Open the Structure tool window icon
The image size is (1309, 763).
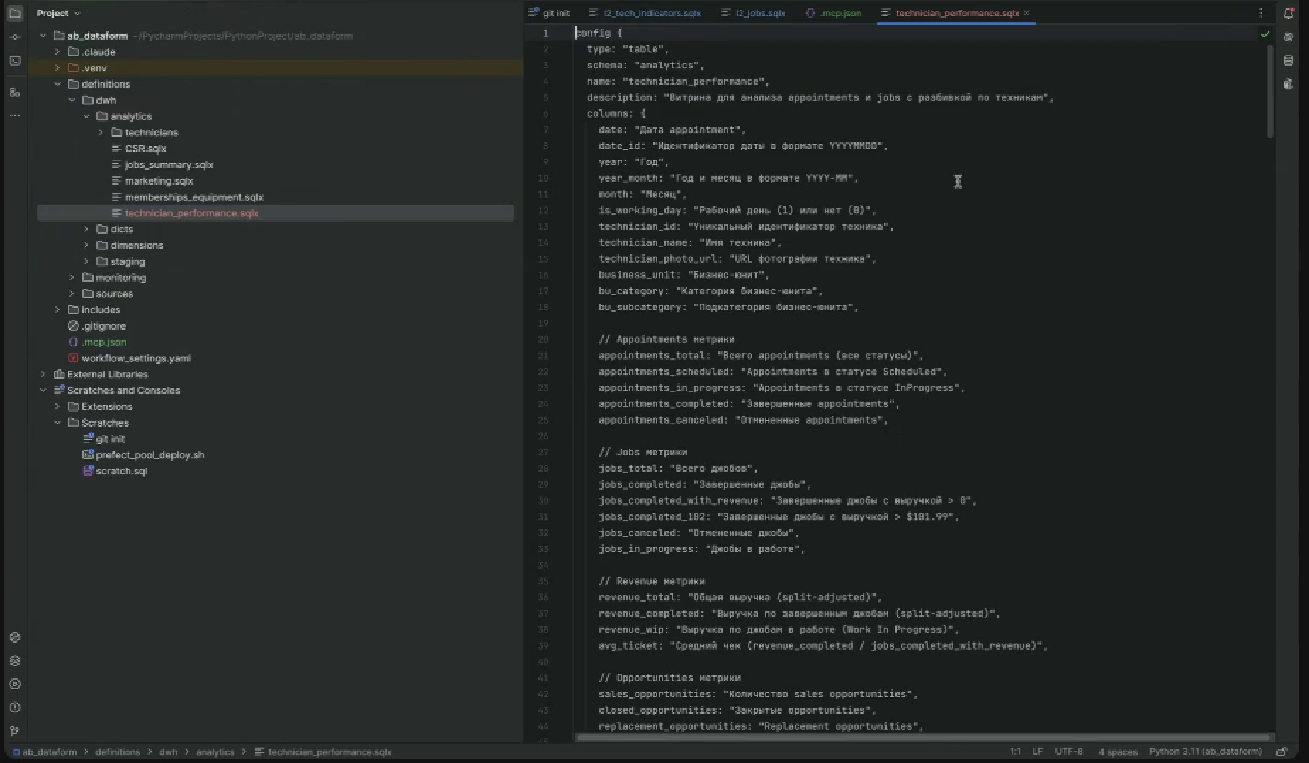point(15,92)
